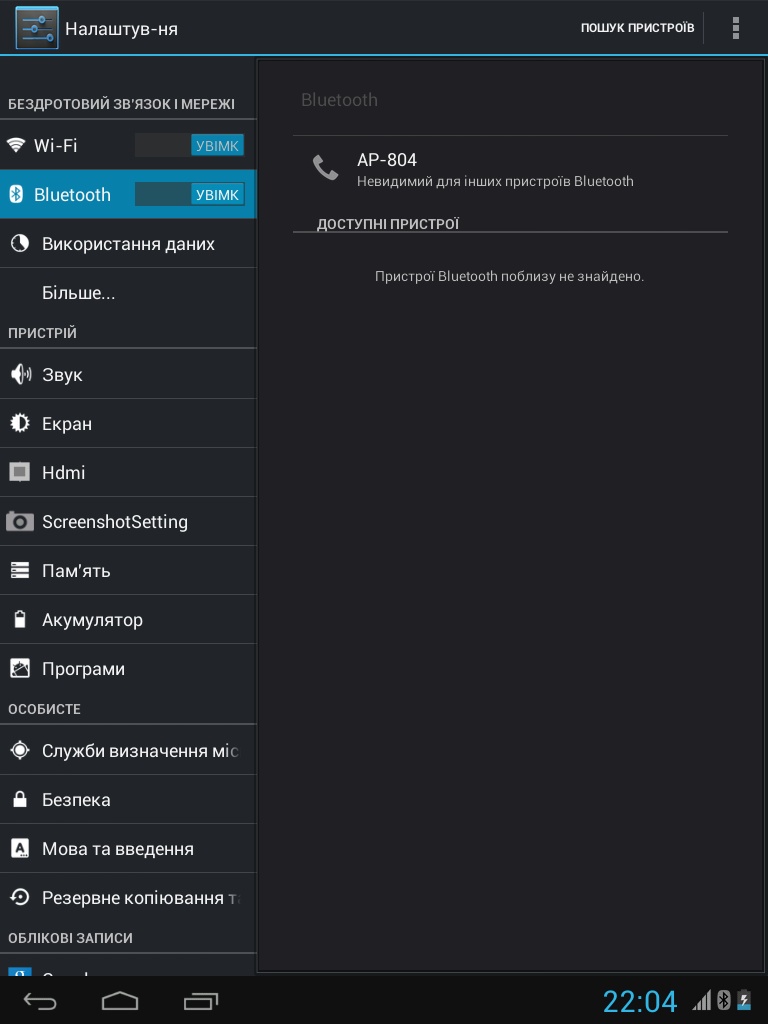Turn off the Wi-Fi switch
The height and width of the screenshot is (1024, 768).
click(189, 146)
